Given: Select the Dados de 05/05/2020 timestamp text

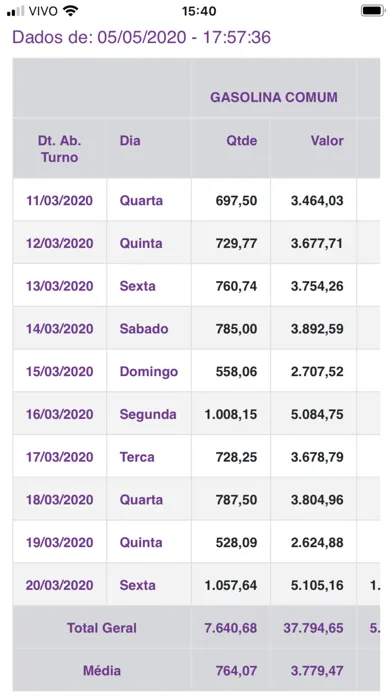Looking at the screenshot, I should [141, 37].
